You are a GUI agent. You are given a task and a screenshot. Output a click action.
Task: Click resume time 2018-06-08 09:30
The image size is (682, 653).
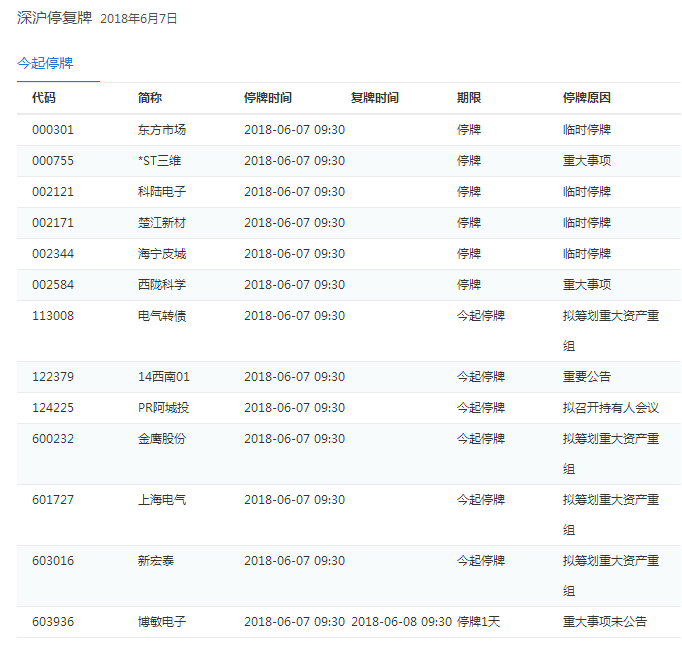click(x=401, y=622)
